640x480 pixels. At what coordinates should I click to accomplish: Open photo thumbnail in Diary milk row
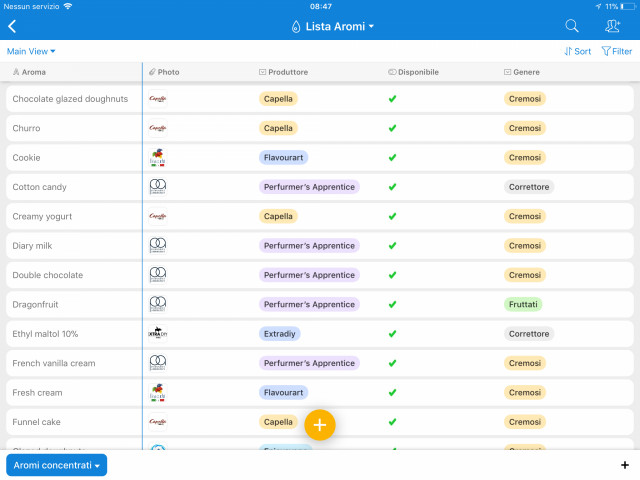pyautogui.click(x=158, y=246)
